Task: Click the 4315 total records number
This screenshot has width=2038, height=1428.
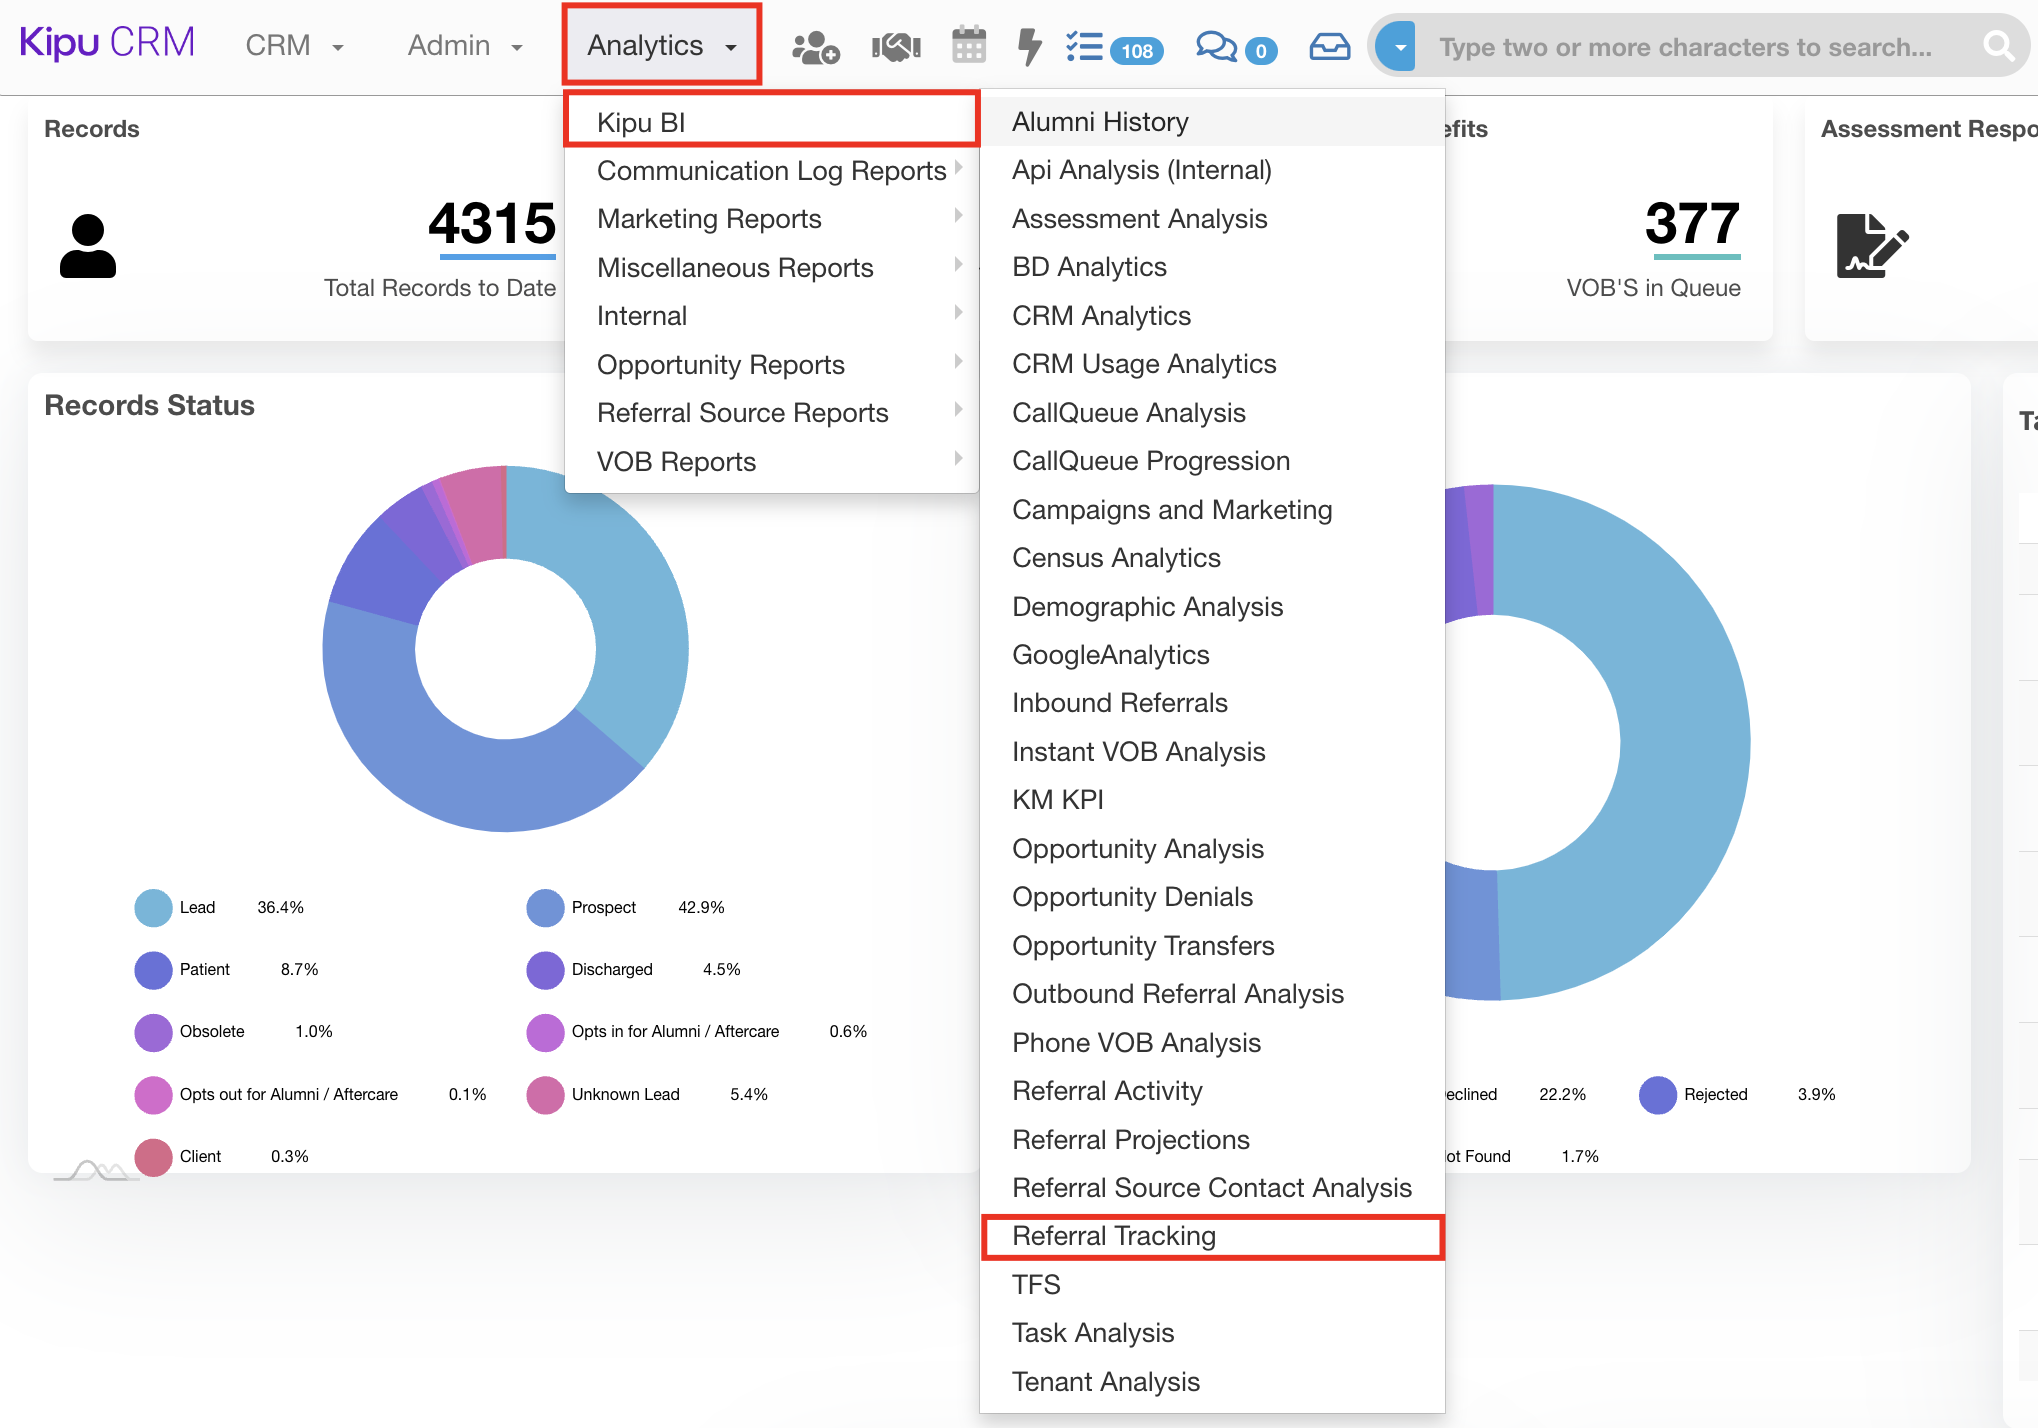Action: pos(492,224)
